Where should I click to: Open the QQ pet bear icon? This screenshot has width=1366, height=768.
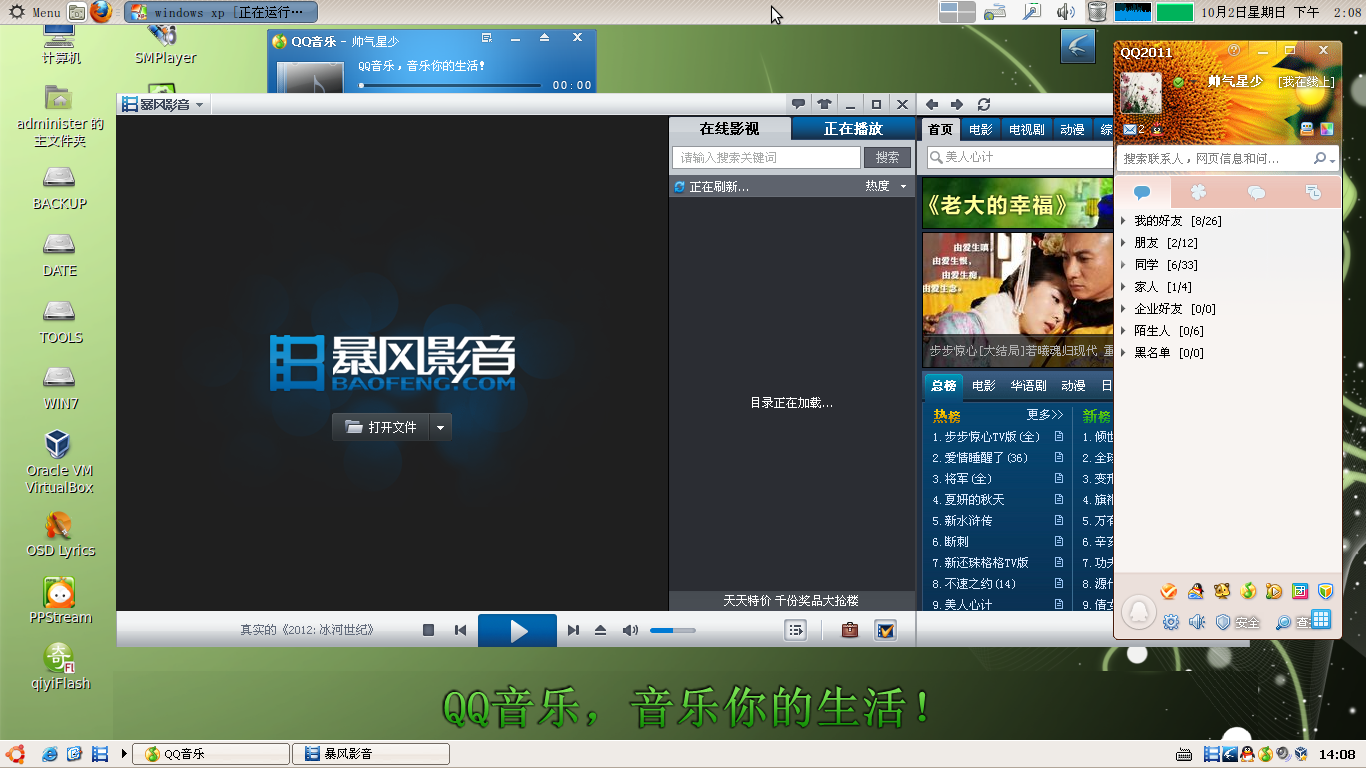1221,591
